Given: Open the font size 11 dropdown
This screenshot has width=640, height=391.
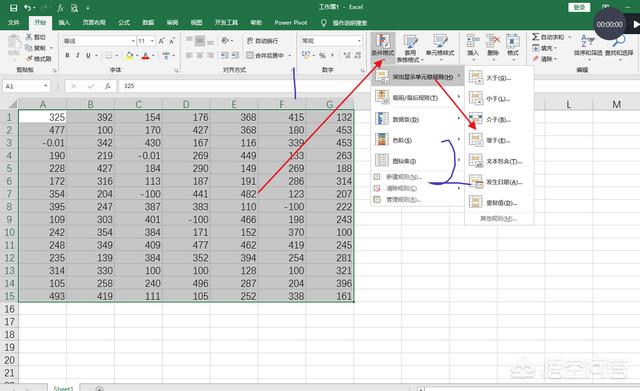Looking at the screenshot, I should coord(152,41).
